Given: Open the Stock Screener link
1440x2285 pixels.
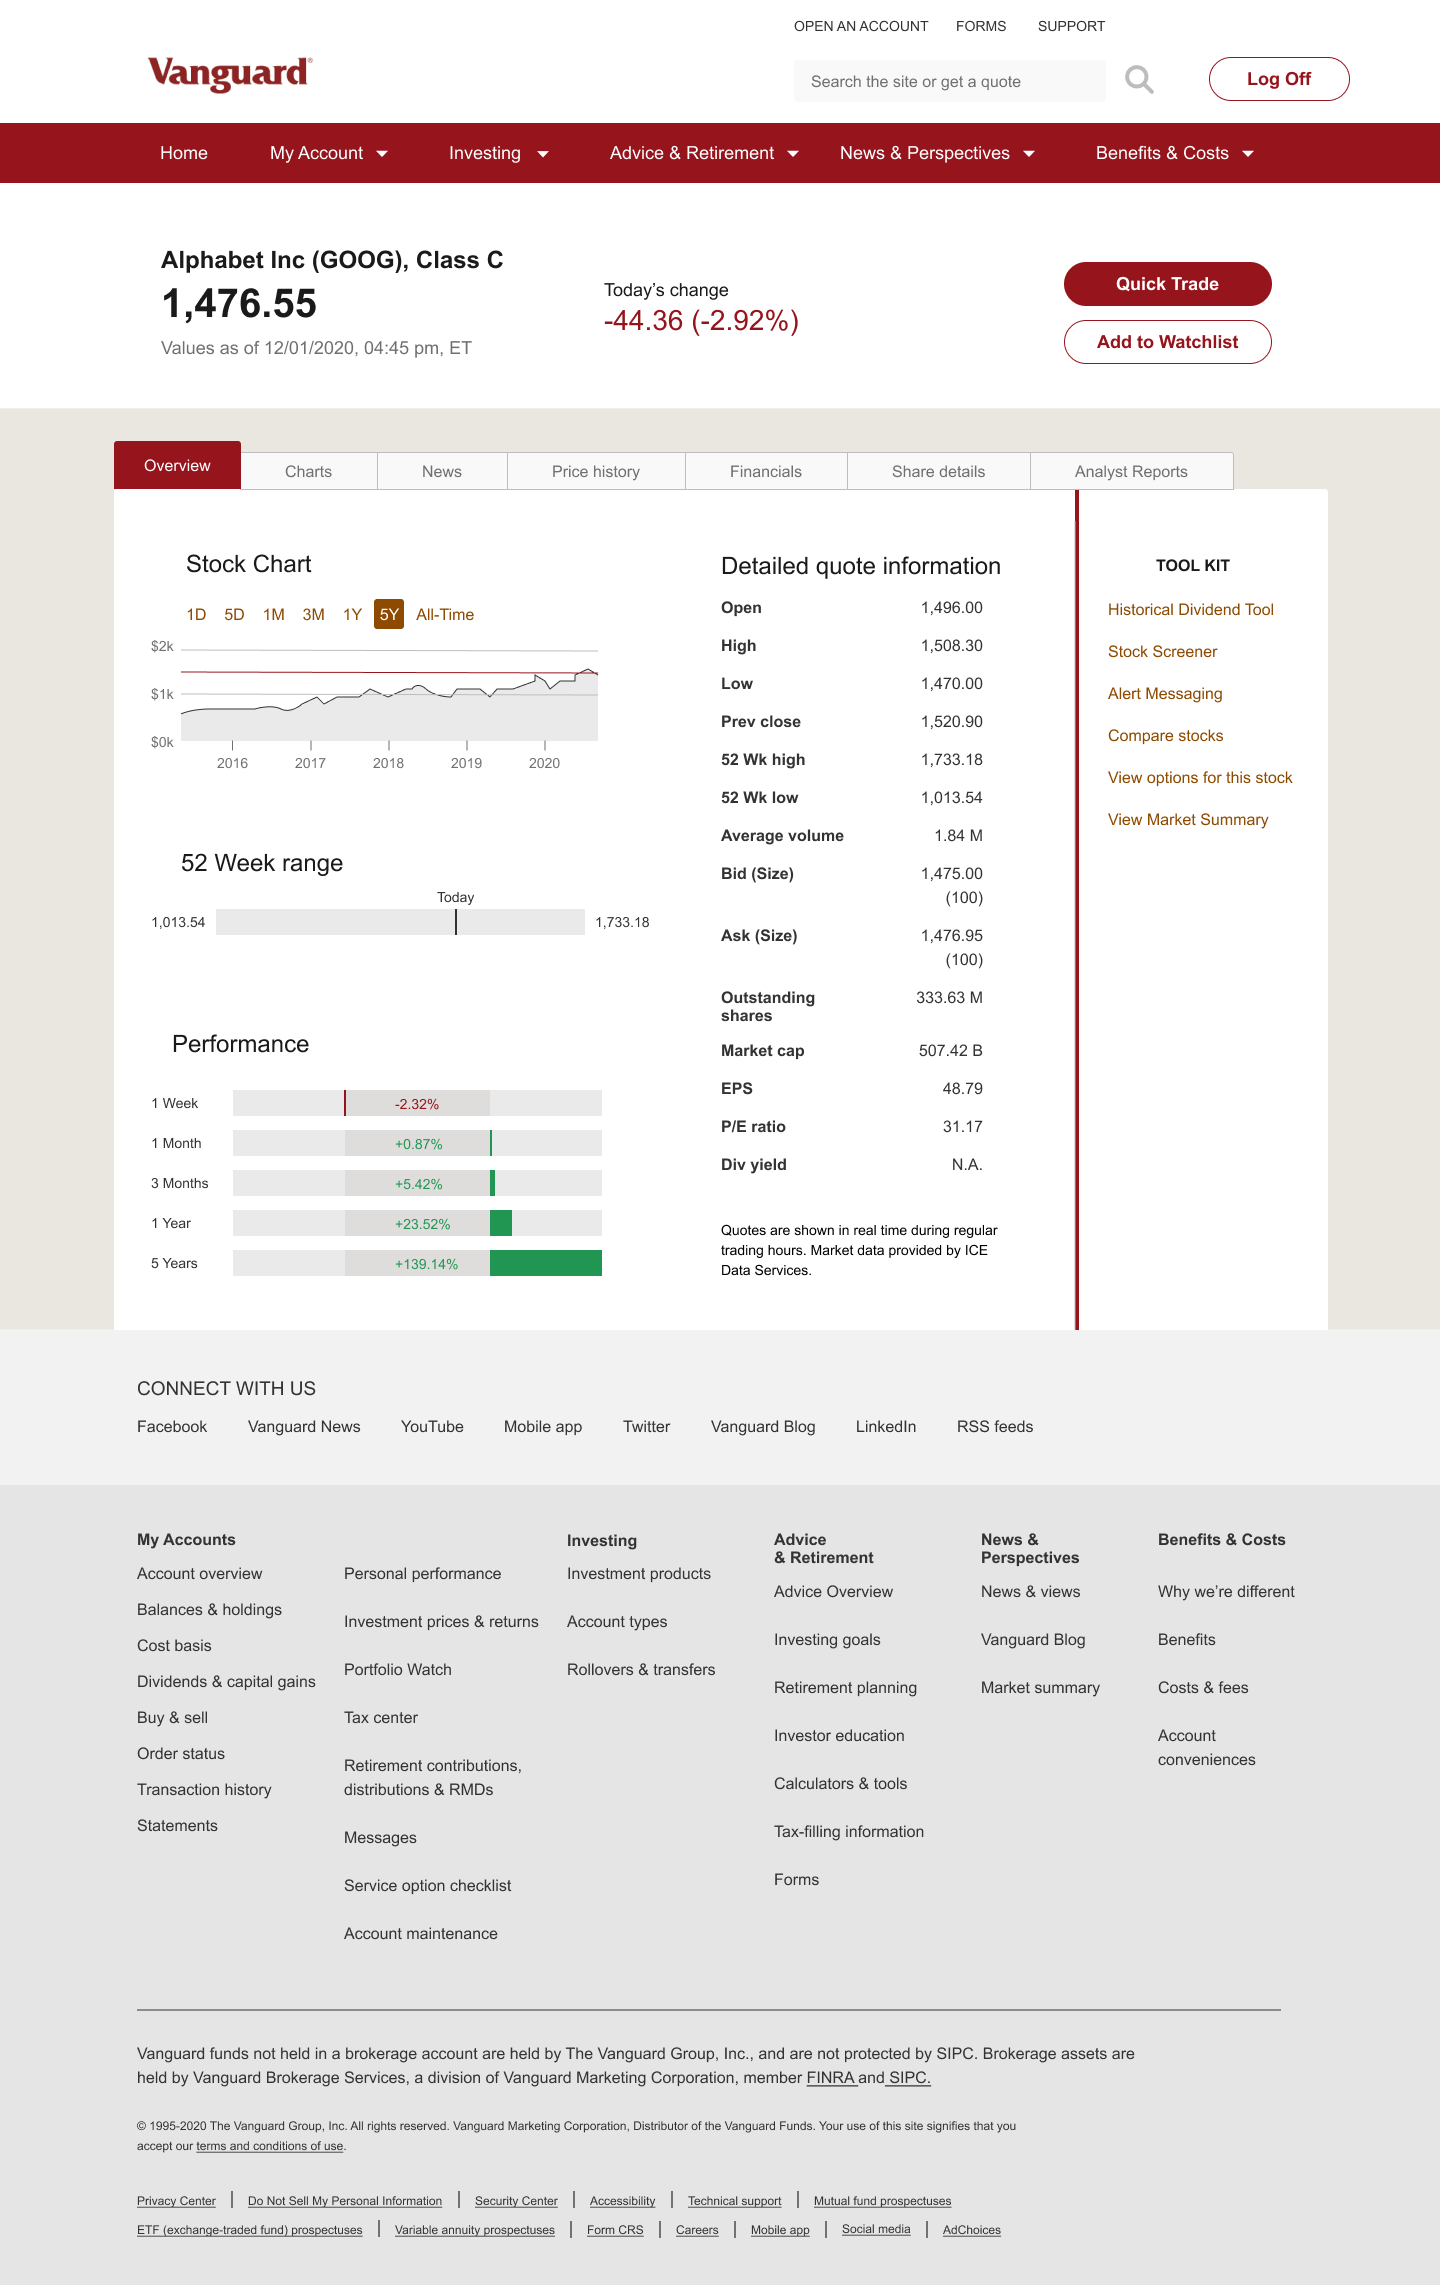Looking at the screenshot, I should [1162, 651].
